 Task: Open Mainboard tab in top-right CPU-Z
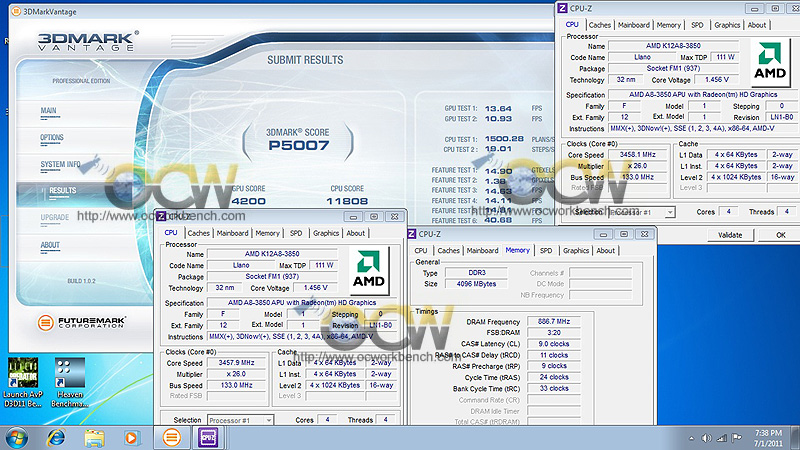click(634, 25)
